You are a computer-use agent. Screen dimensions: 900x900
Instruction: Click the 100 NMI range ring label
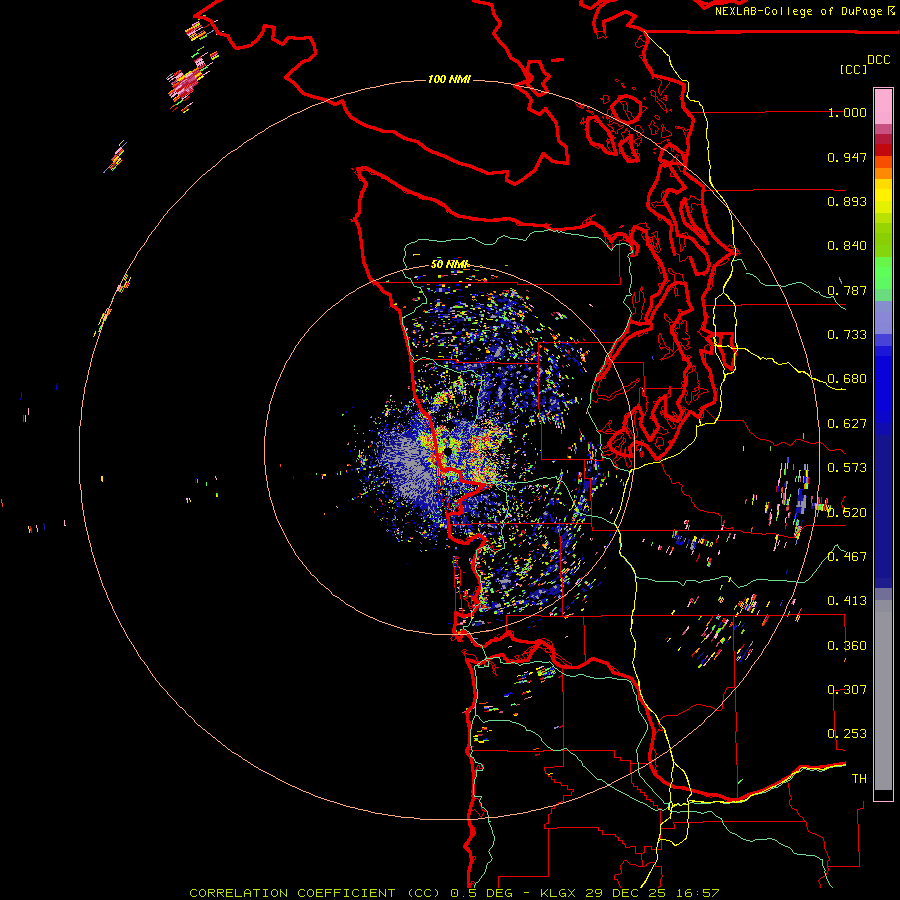449,79
